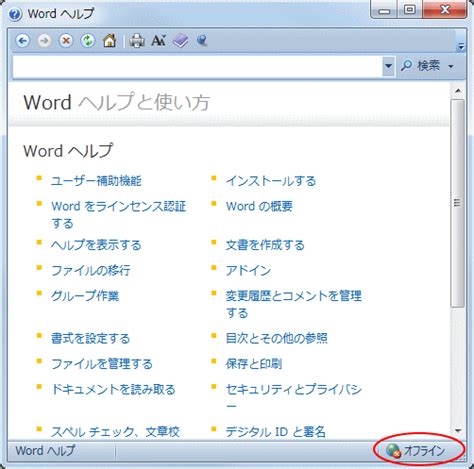Open Word をライセンス認証する link
Viewport: 474px width, 469px height.
point(118,215)
